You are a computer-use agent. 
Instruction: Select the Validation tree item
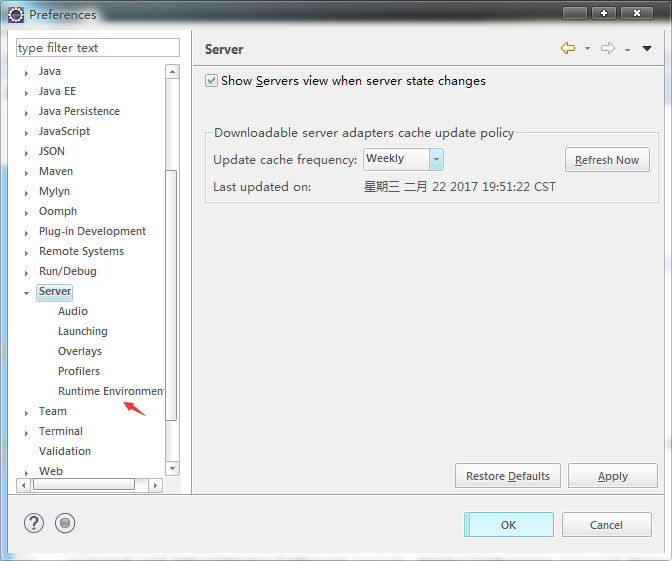point(65,451)
